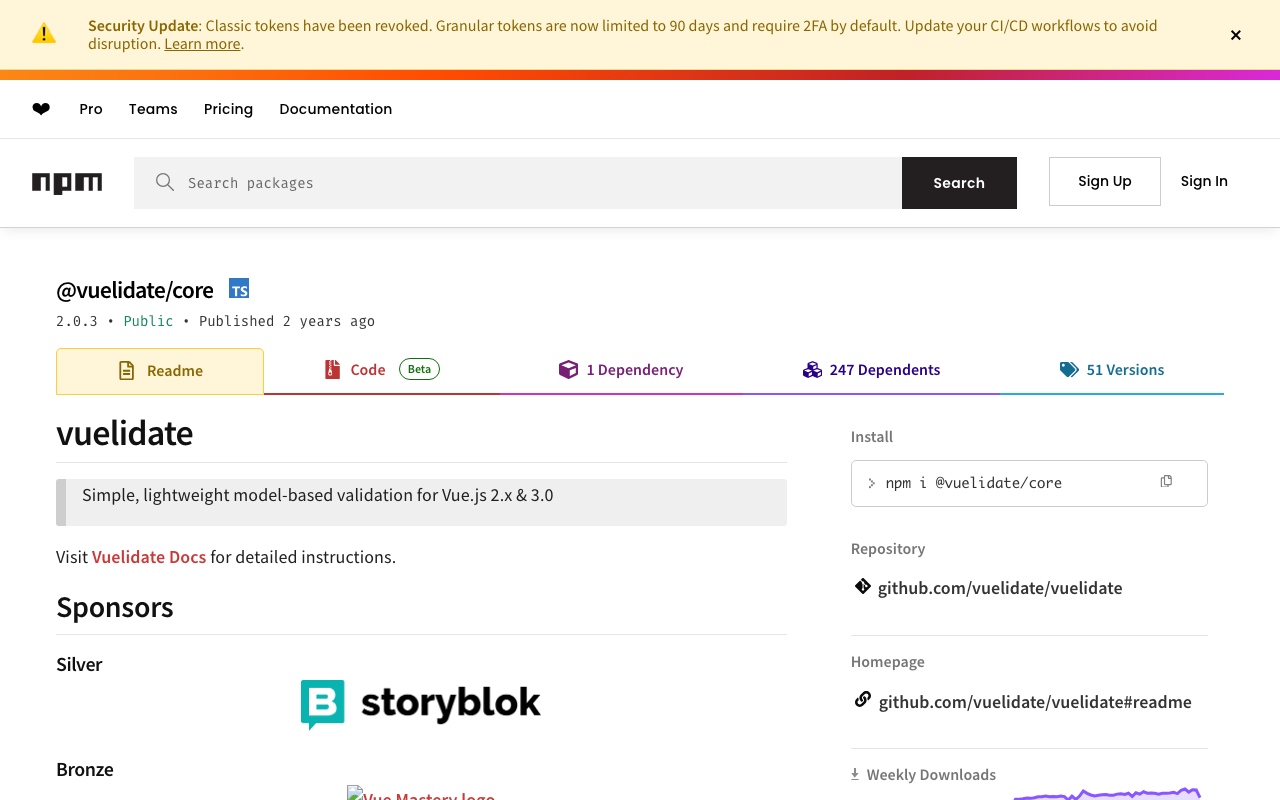Viewport: 1280px width, 800px height.
Task: Click the warning triangle icon in banner
Action: pyautogui.click(x=44, y=34)
